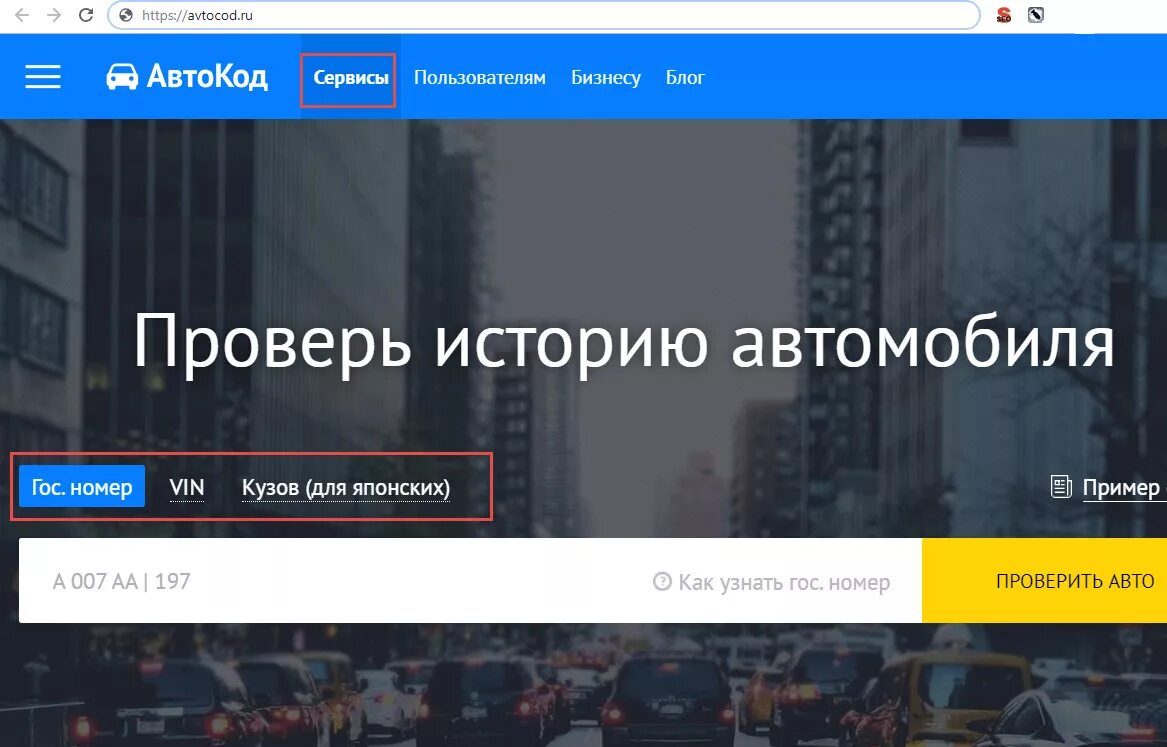Reload the avtocod.ru page
This screenshot has width=1167, height=747.
[86, 15]
